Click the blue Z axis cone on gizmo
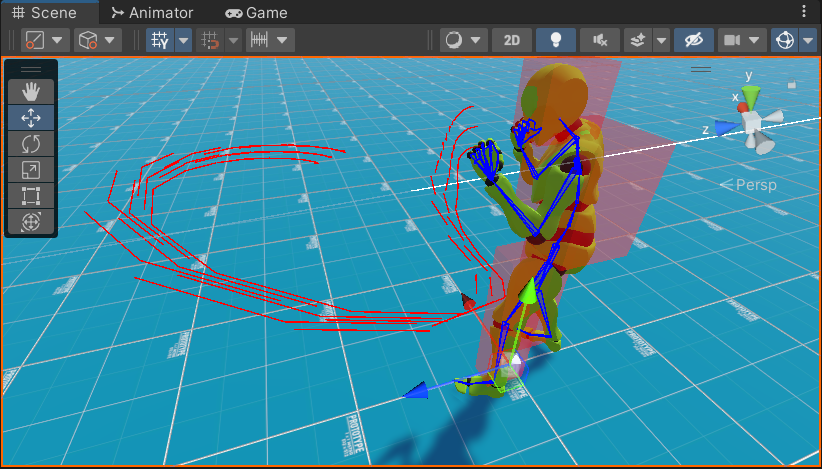Screen dimensions: 822x469 (727, 127)
